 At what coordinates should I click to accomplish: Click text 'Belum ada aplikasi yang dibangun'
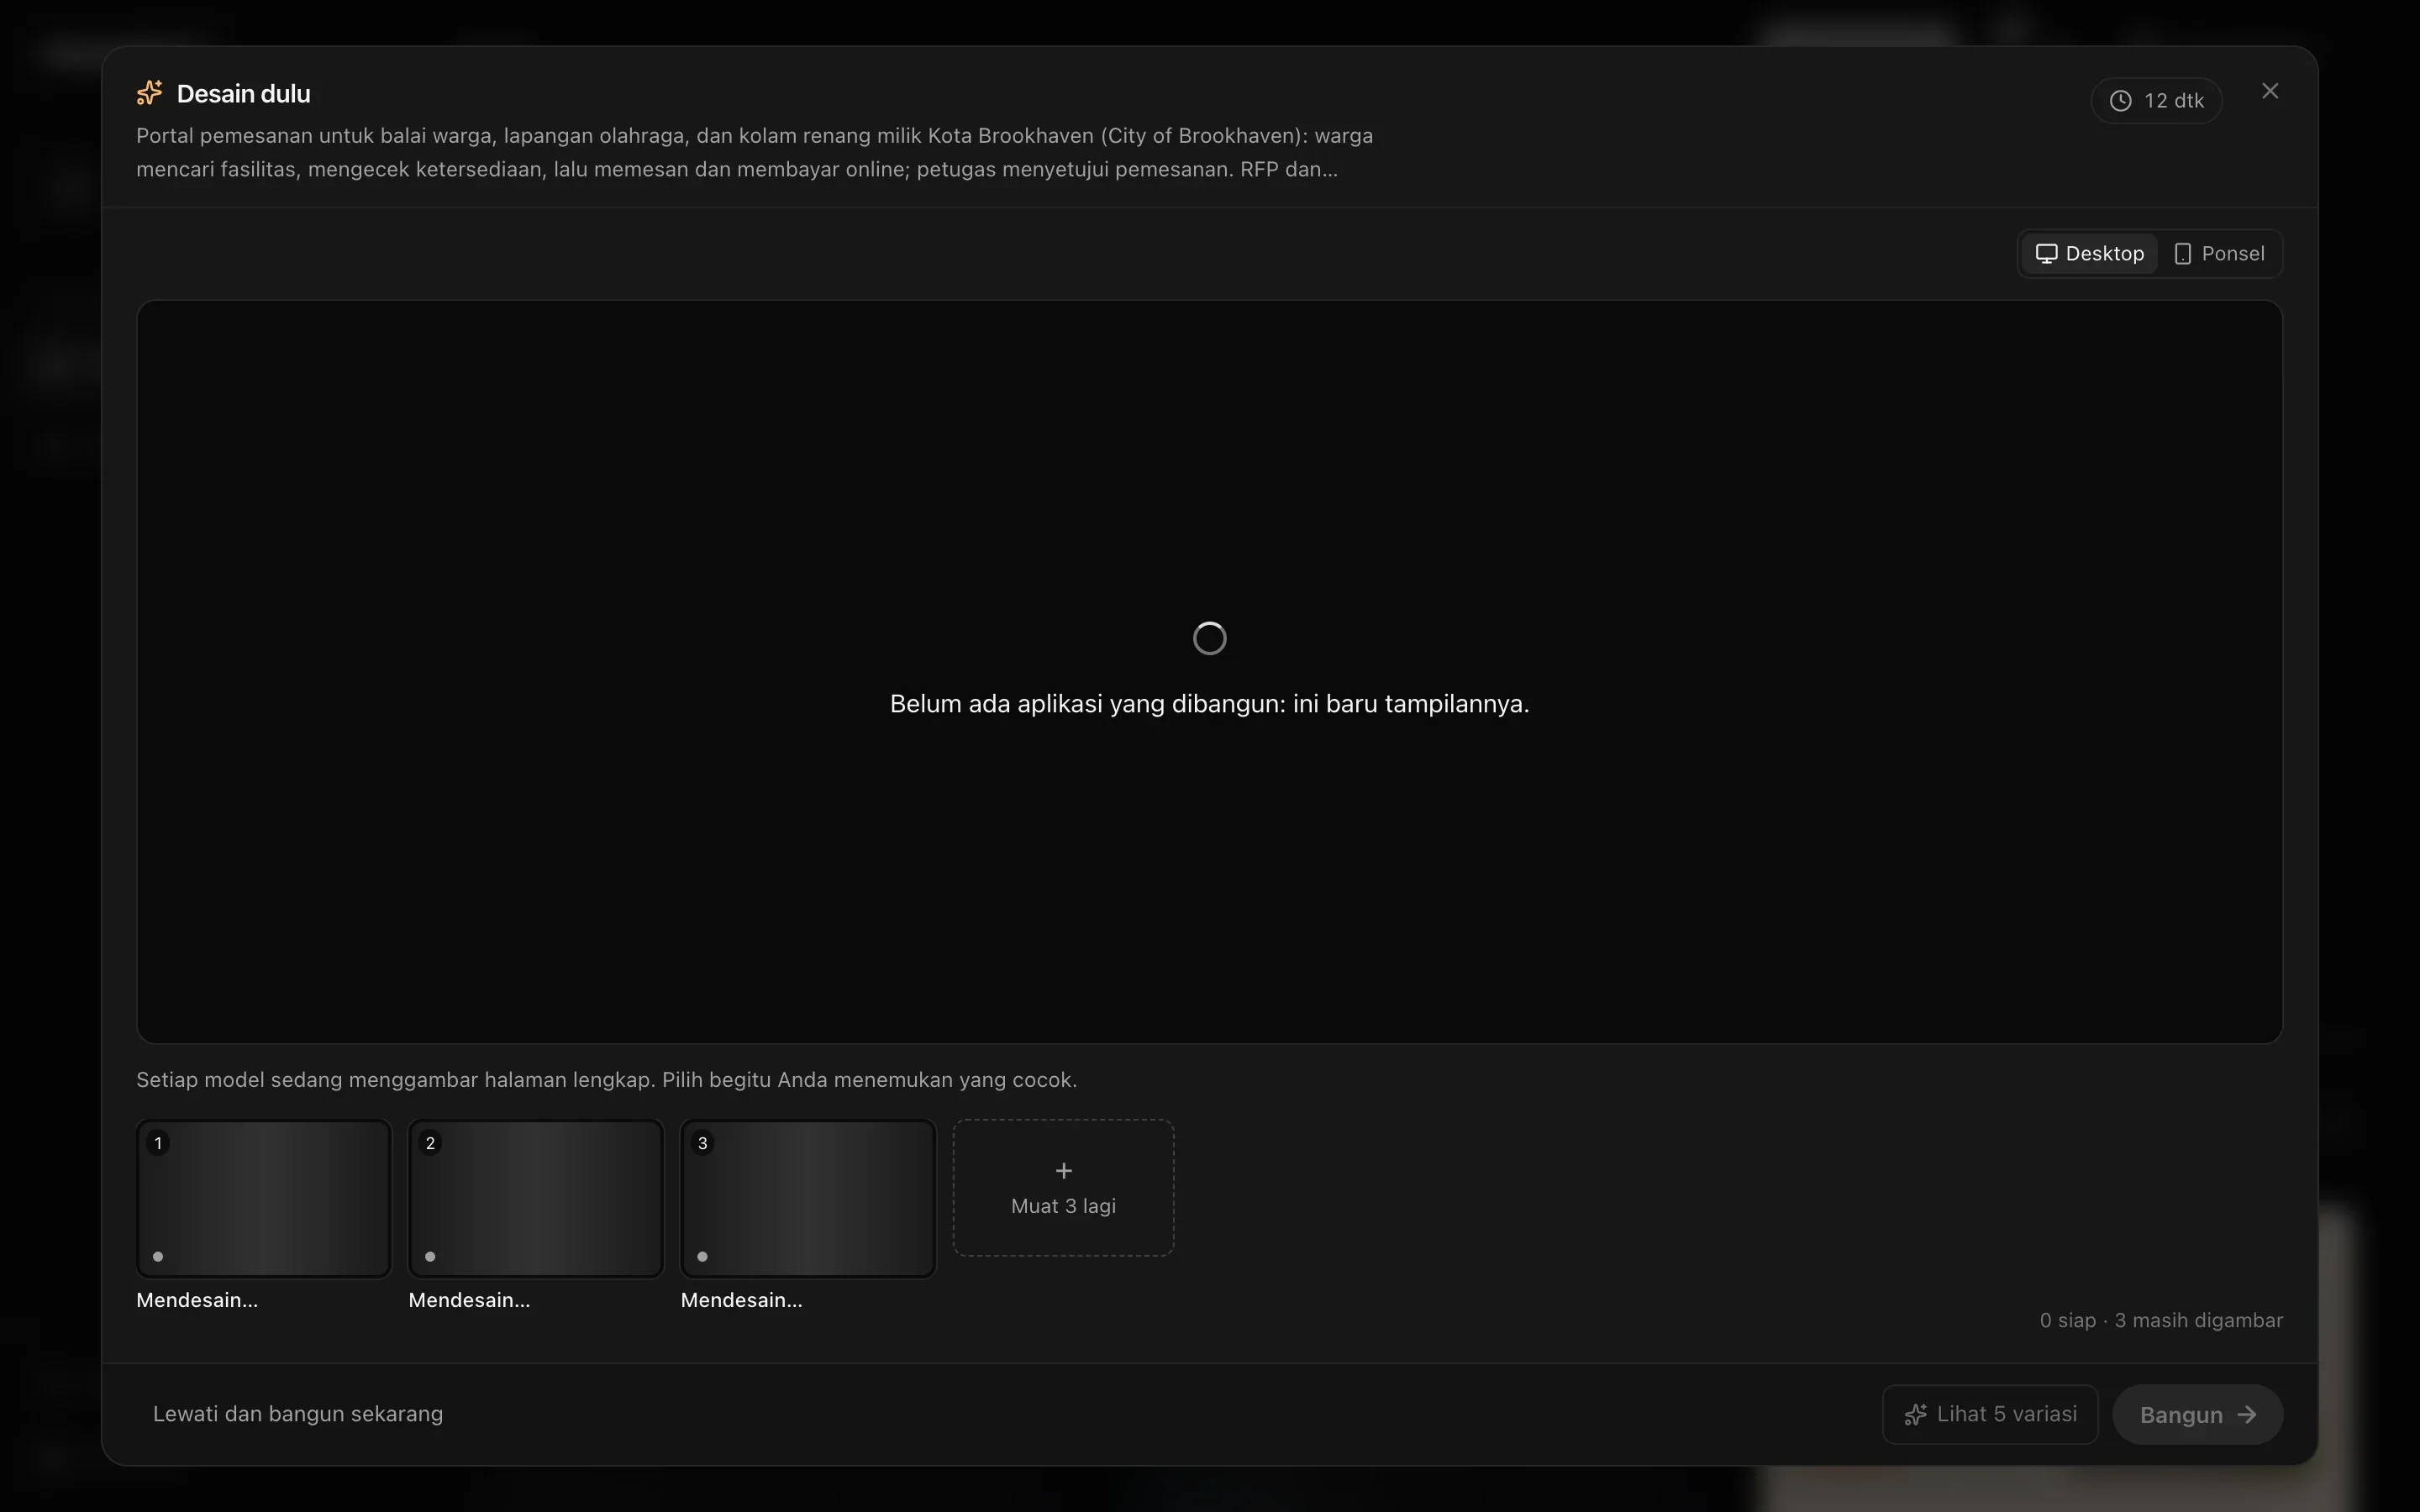pos(1087,704)
